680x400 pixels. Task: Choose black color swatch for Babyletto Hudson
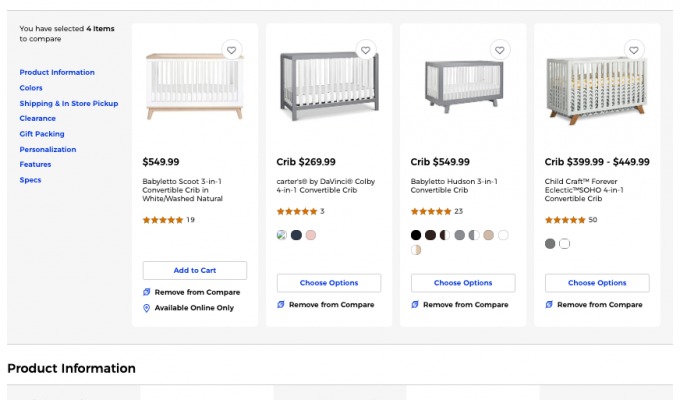416,235
